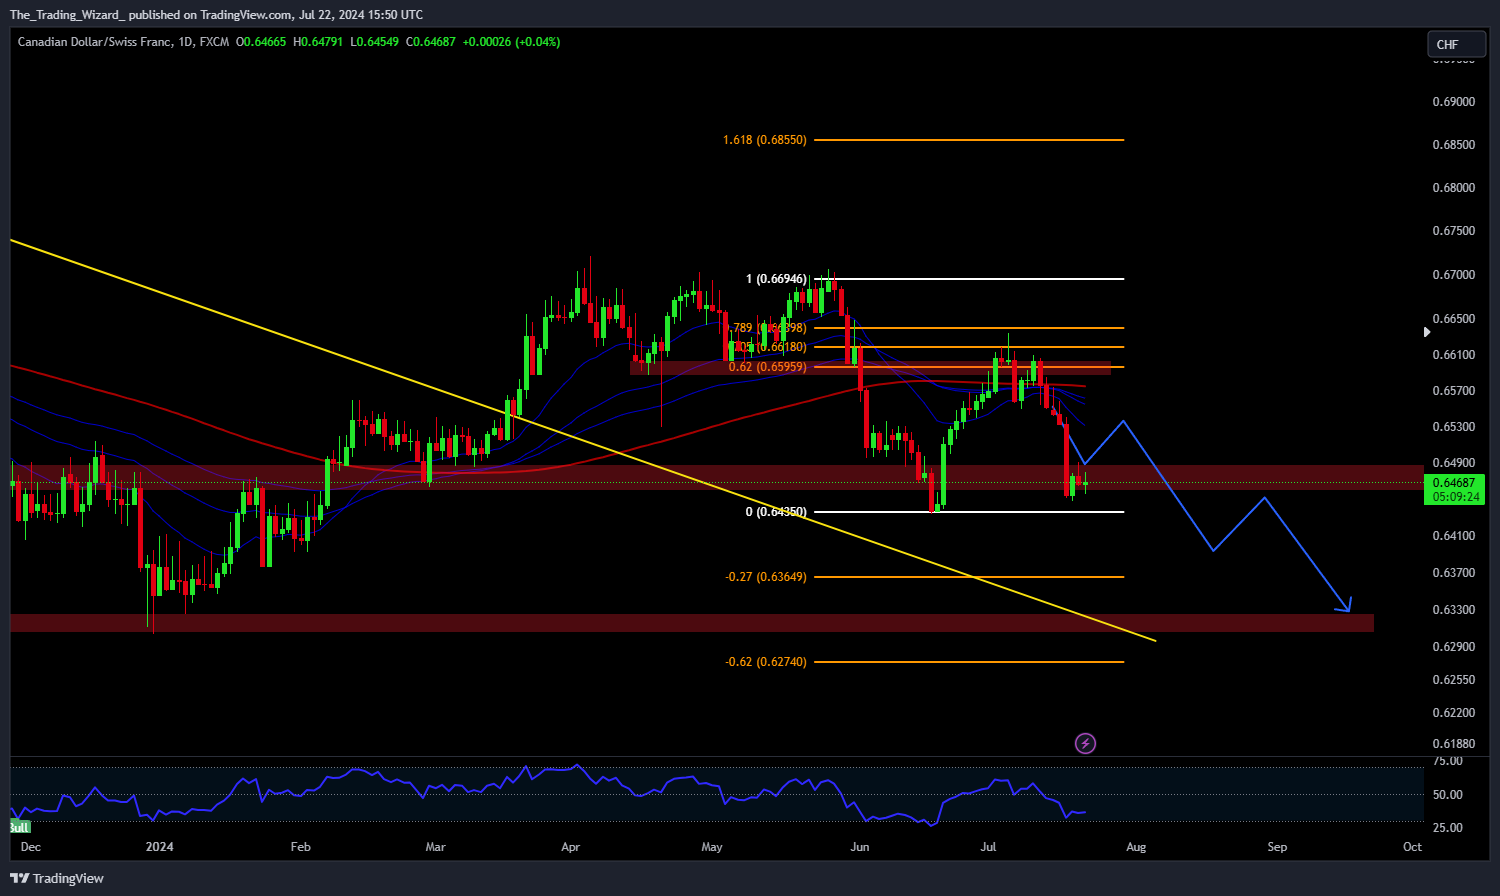The image size is (1500, 896).
Task: Click the green 0.64687 current price label
Action: pyautogui.click(x=1455, y=483)
